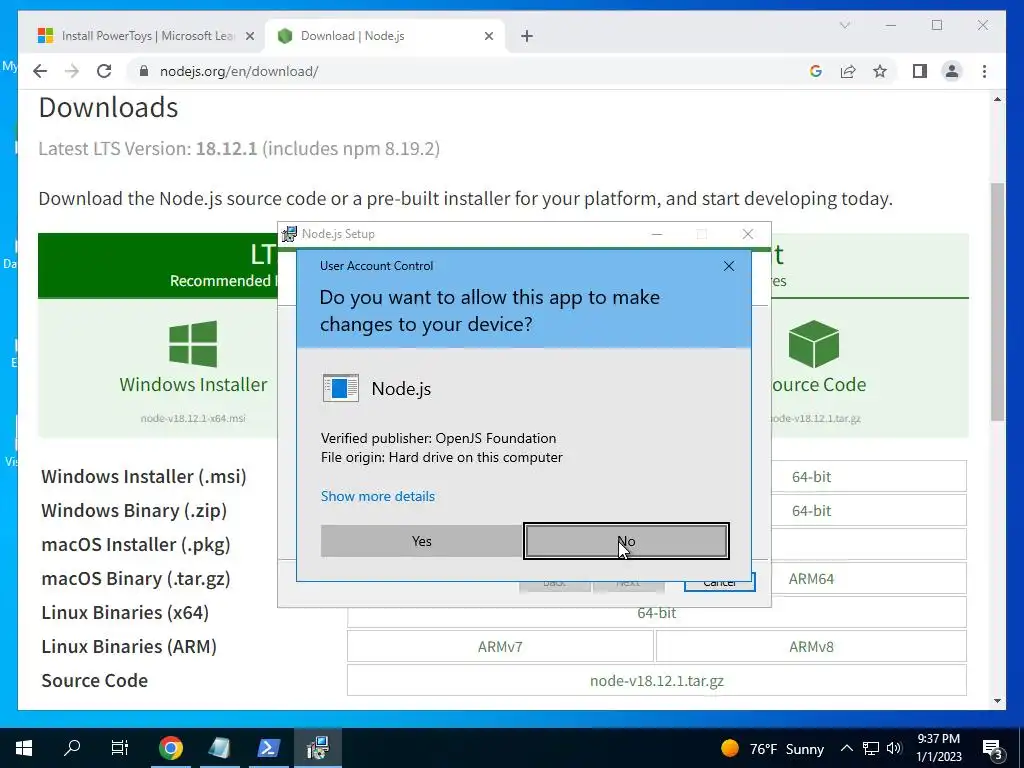Download node-v18.12.1.tar.gz source code
1024x768 pixels.
coord(656,680)
